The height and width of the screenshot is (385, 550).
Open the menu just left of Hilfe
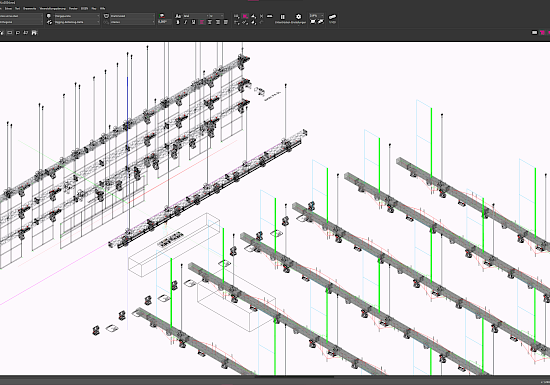pyautogui.click(x=94, y=8)
